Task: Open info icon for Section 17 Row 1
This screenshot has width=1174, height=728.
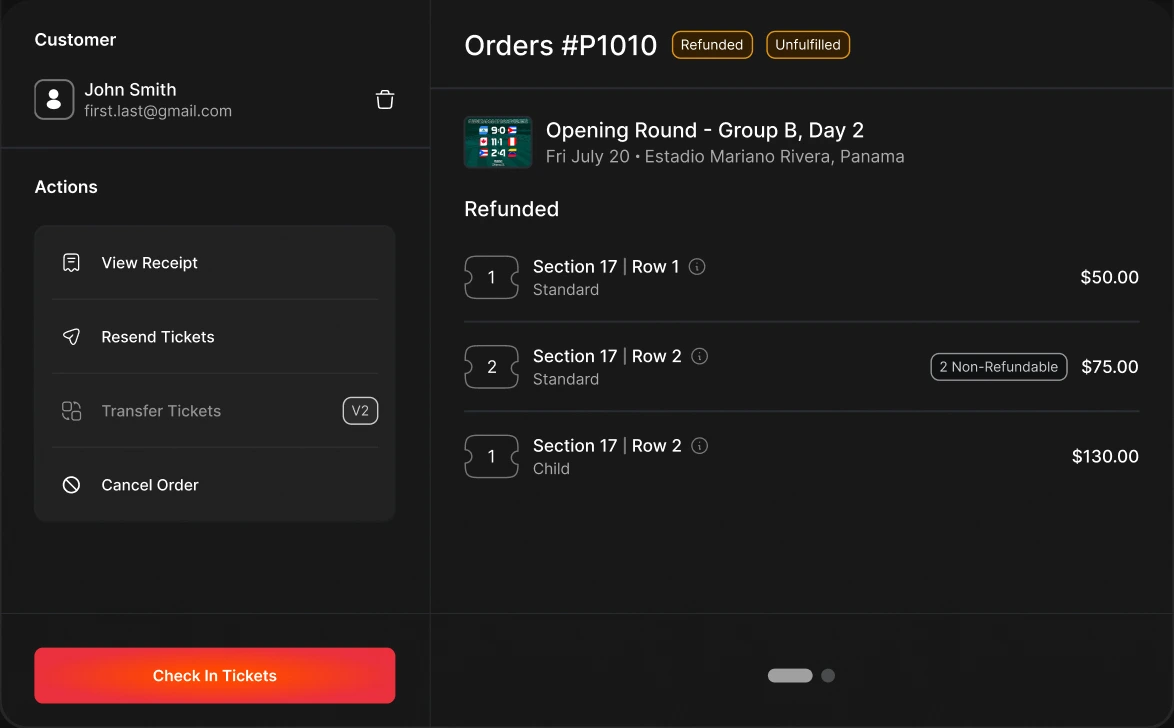Action: tap(697, 267)
